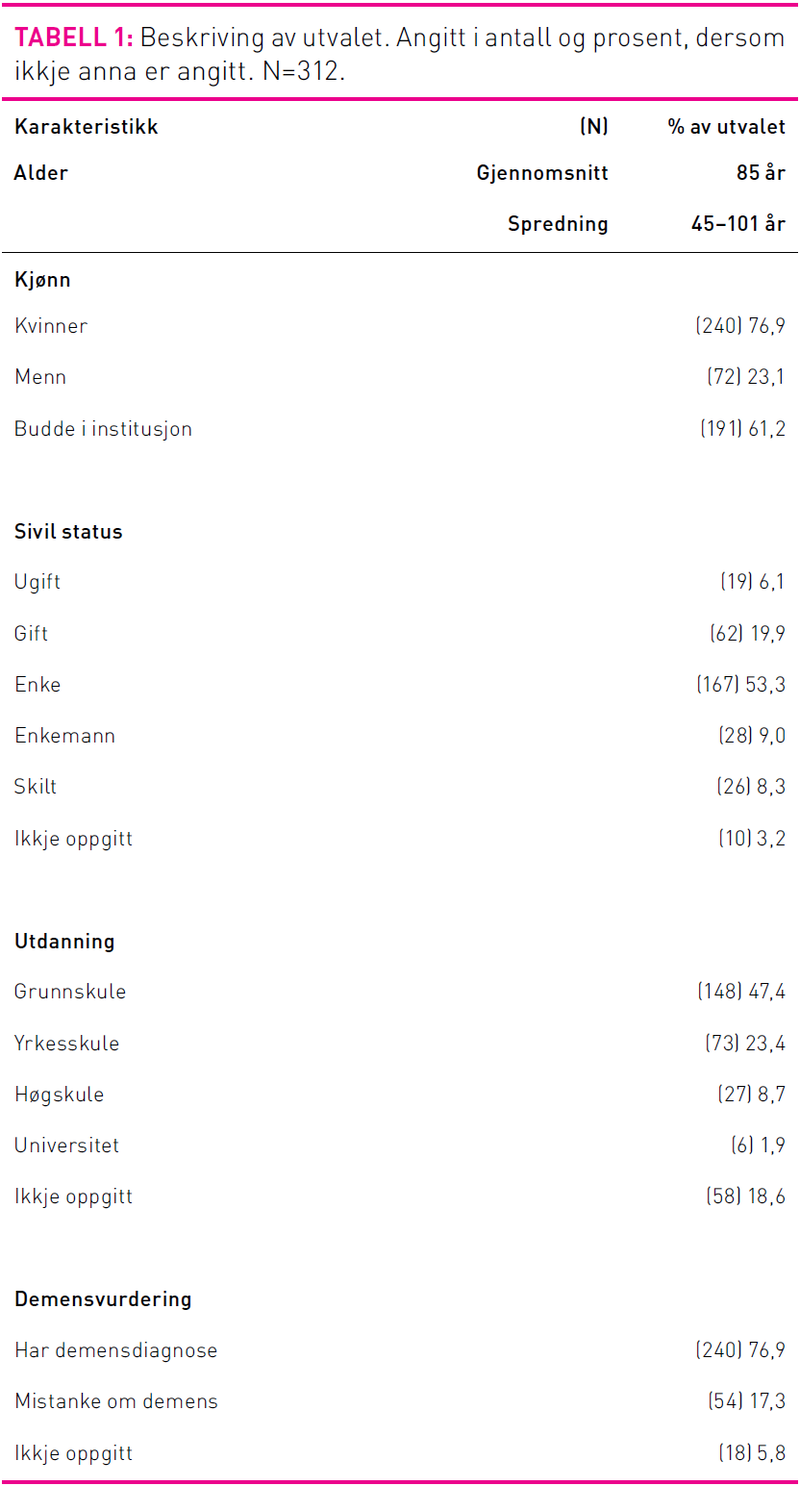Select the 'Utdanning' section heading

click(x=64, y=942)
